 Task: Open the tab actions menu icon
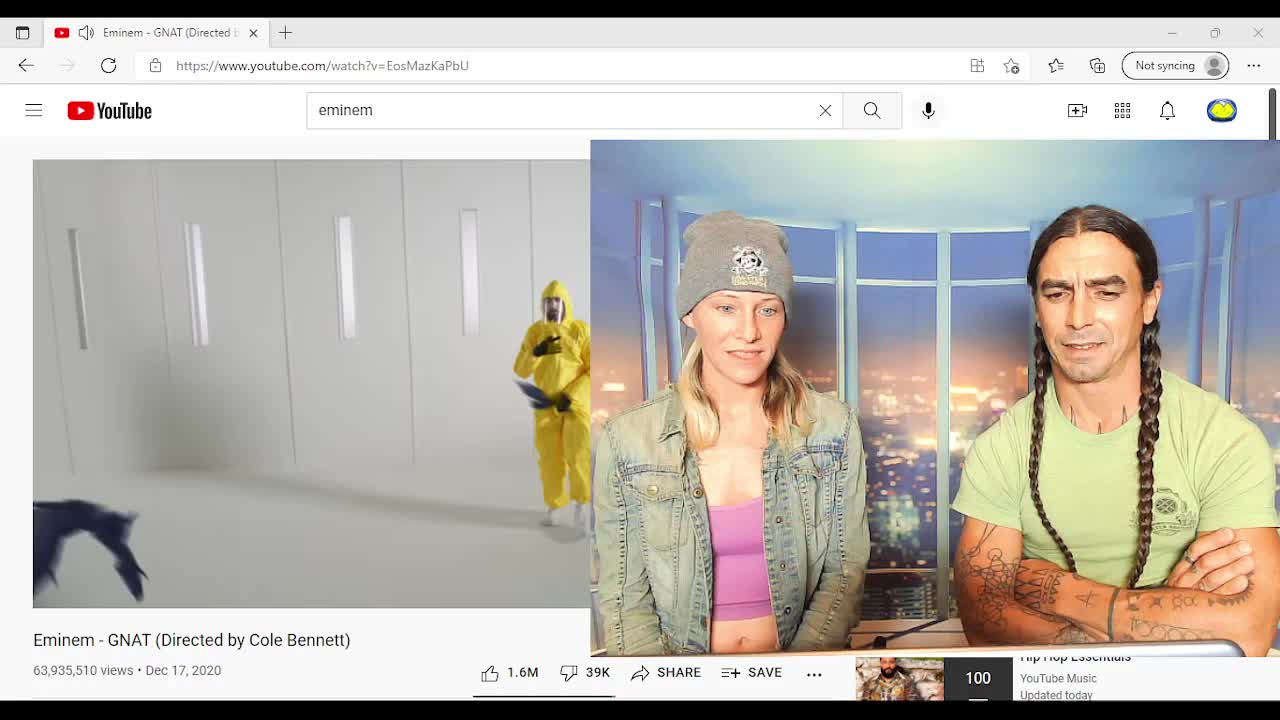[x=22, y=33]
